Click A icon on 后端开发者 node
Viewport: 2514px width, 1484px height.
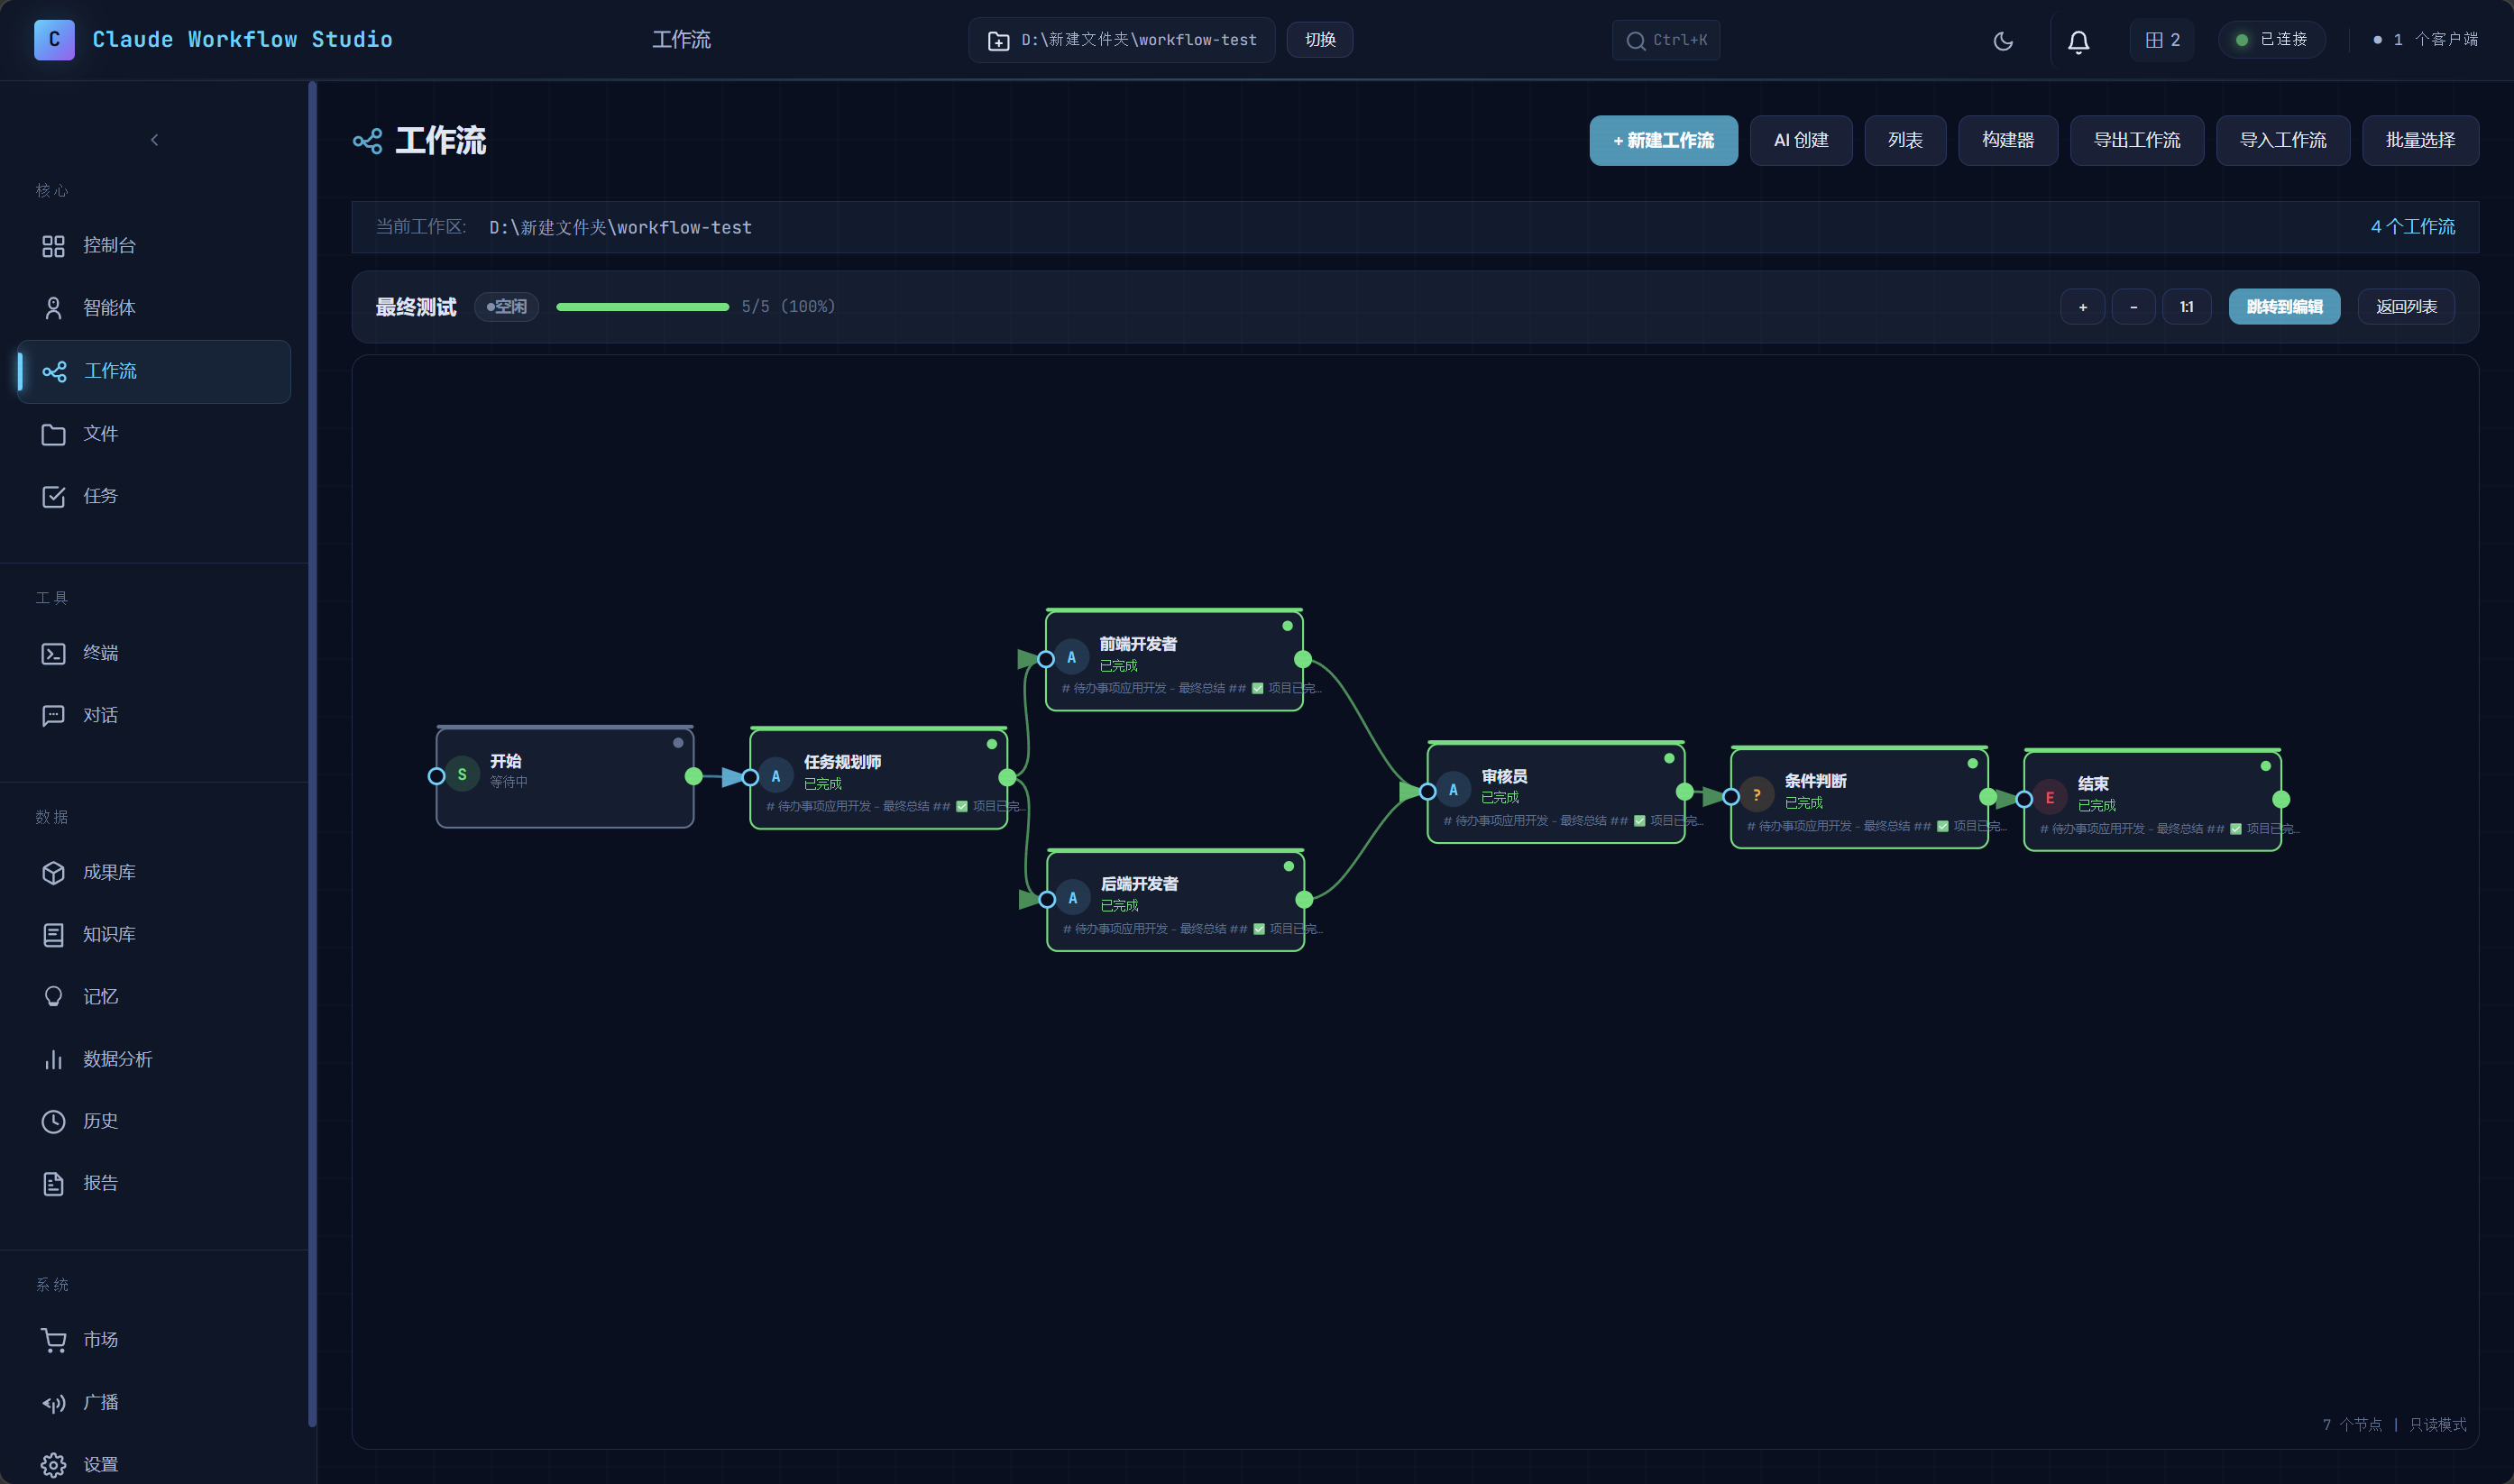pyautogui.click(x=1073, y=898)
